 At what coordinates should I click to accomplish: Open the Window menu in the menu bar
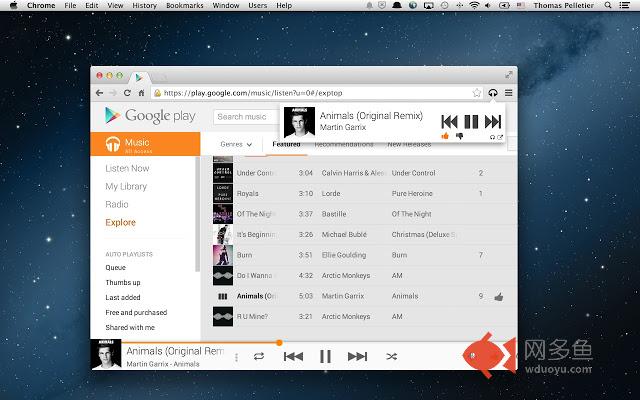(x=226, y=5)
